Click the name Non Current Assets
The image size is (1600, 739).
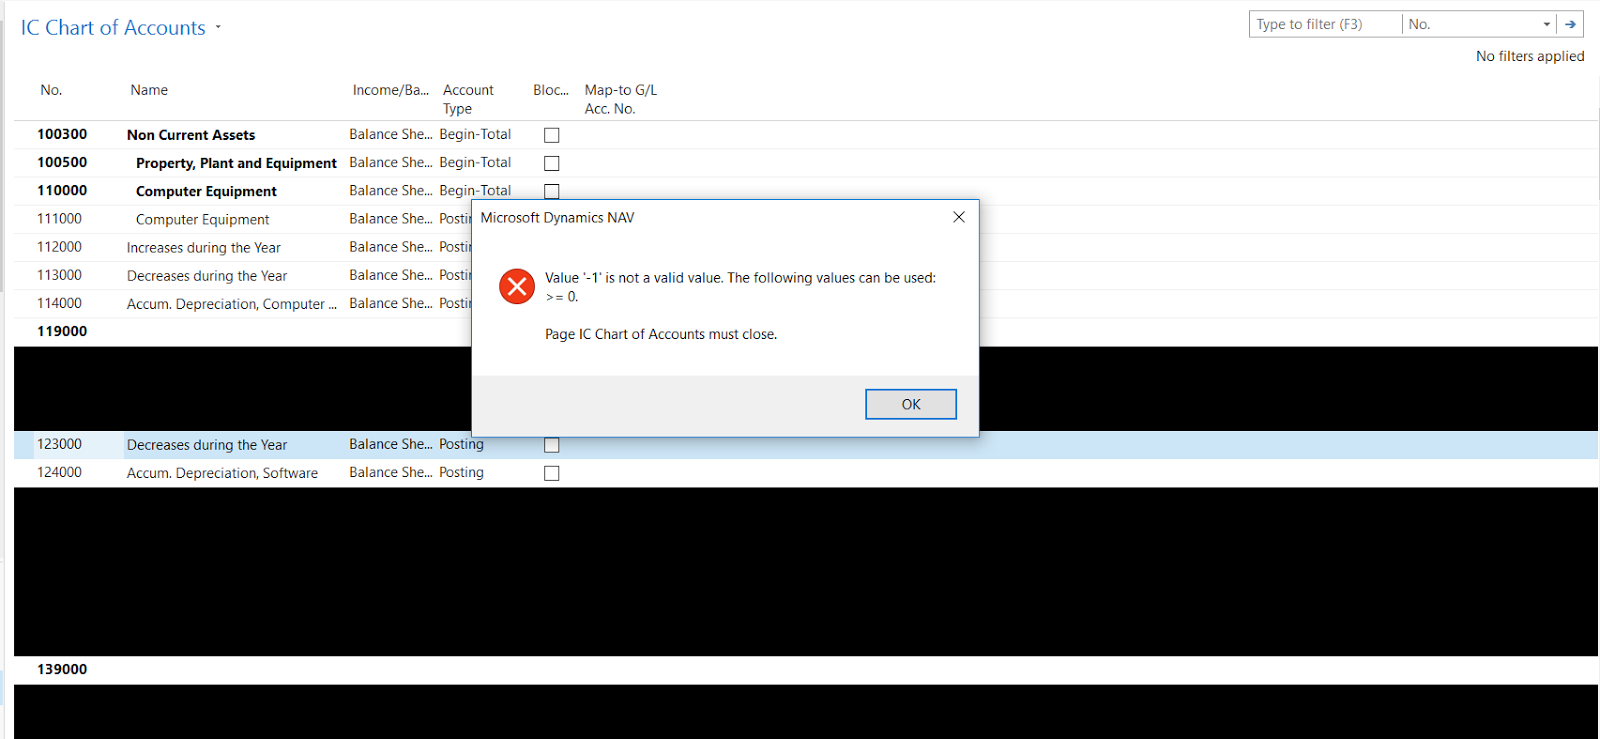[x=191, y=135]
